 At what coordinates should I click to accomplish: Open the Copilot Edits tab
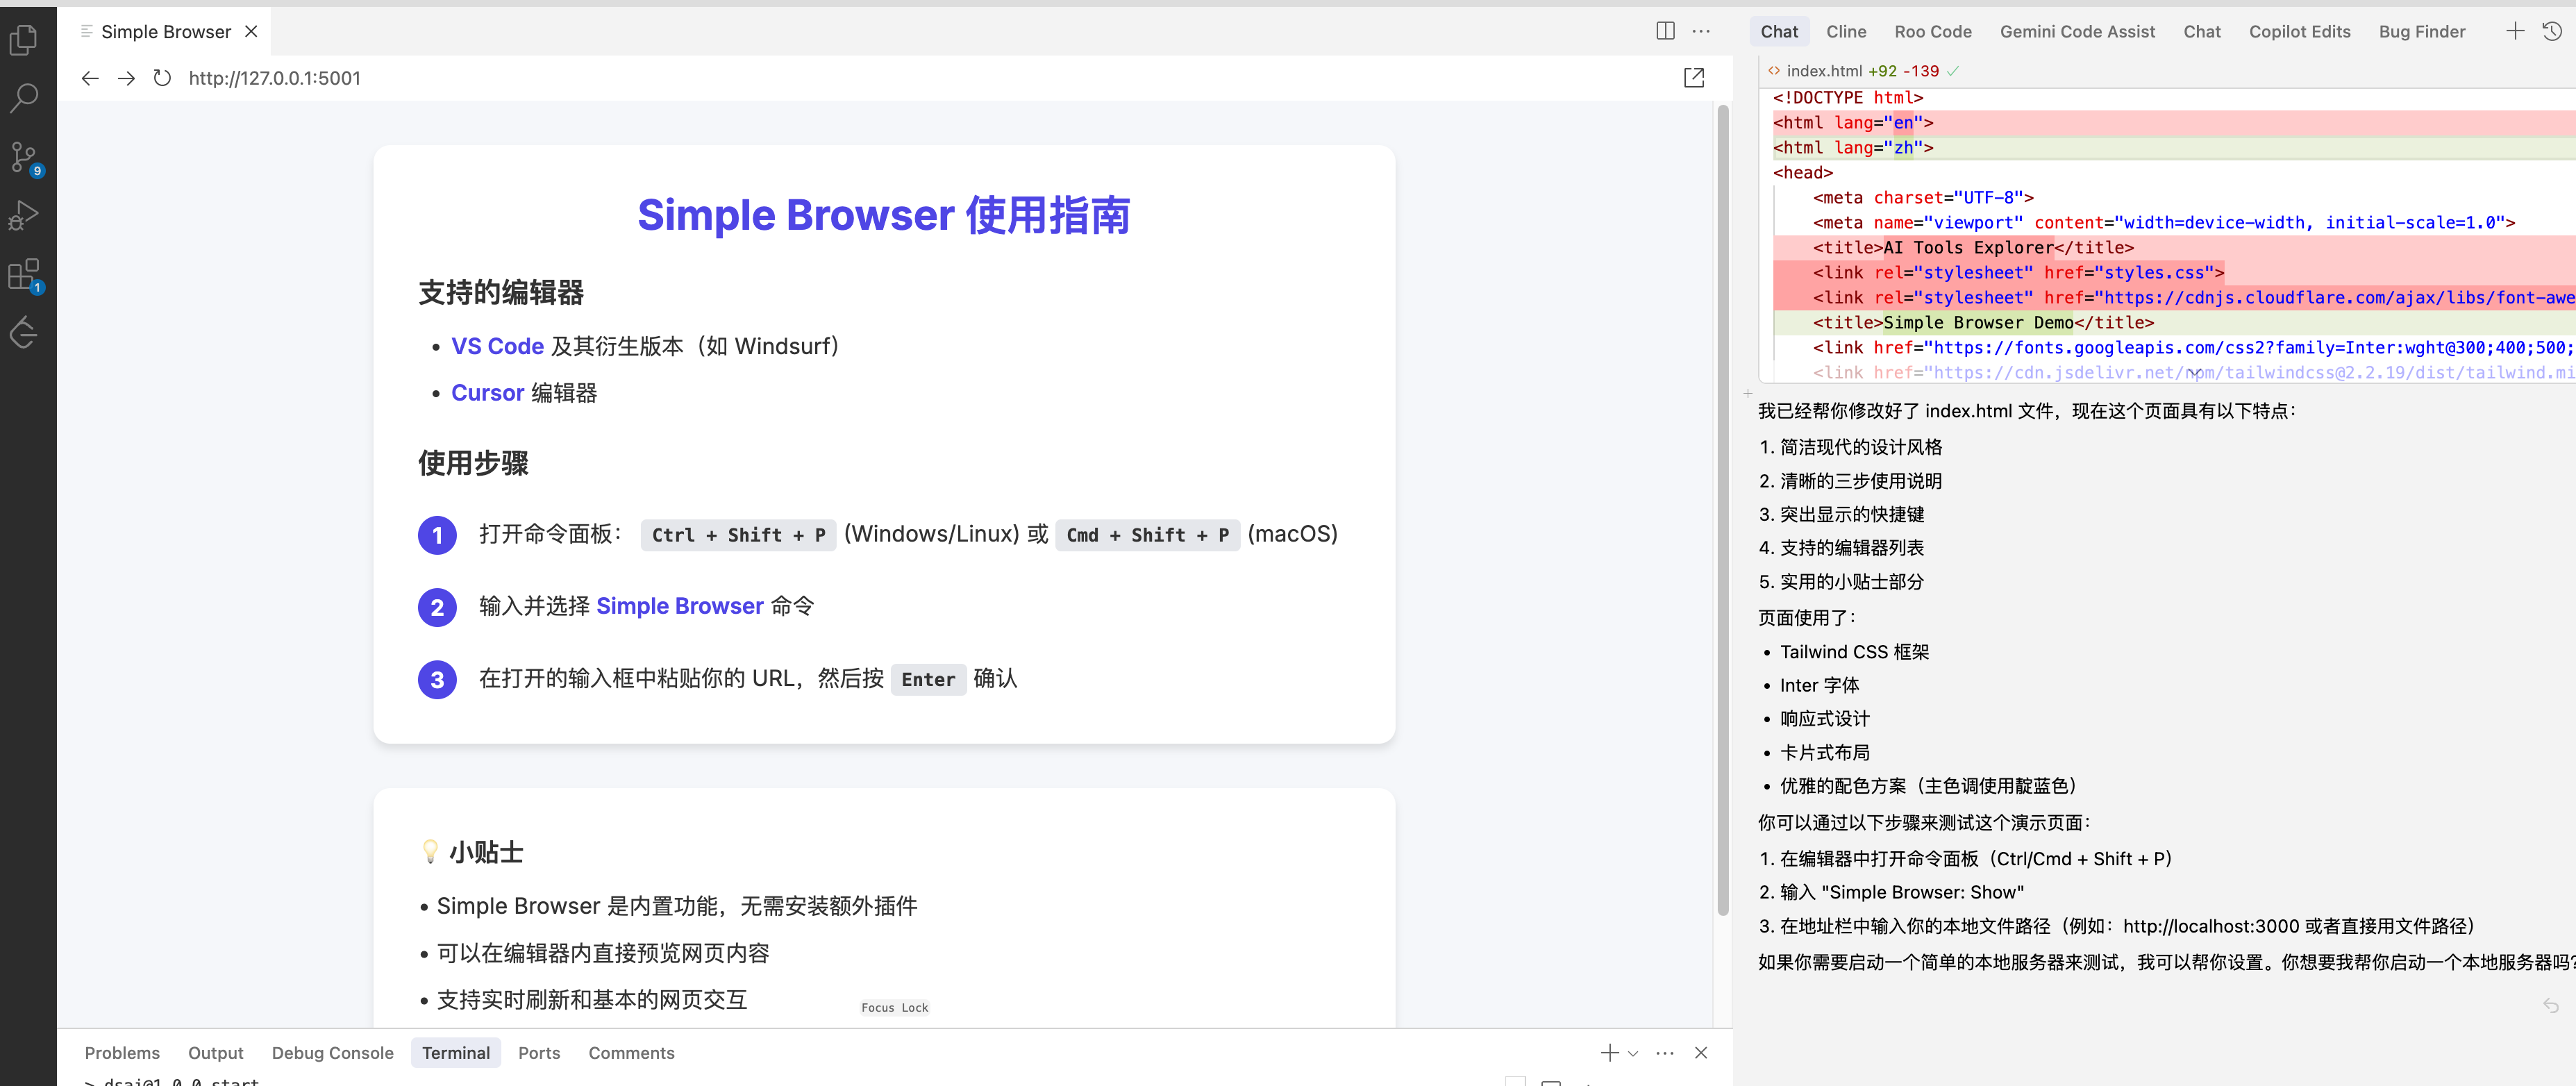(2299, 32)
